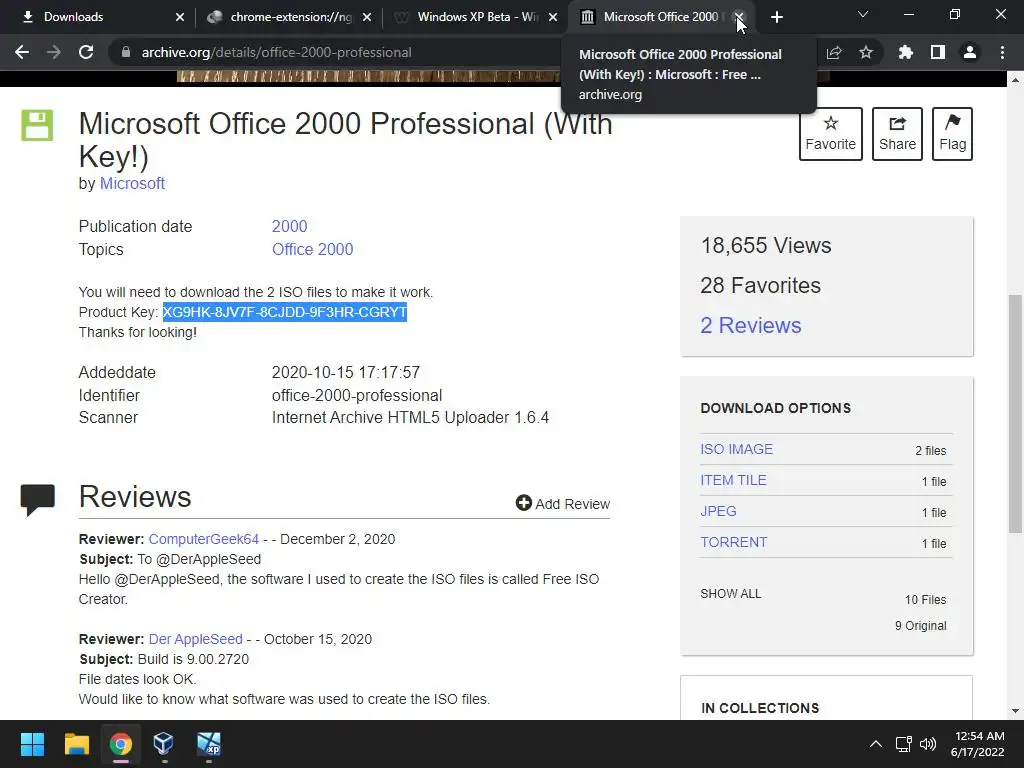
Task: Open the Windows Start menu
Action: click(x=32, y=744)
